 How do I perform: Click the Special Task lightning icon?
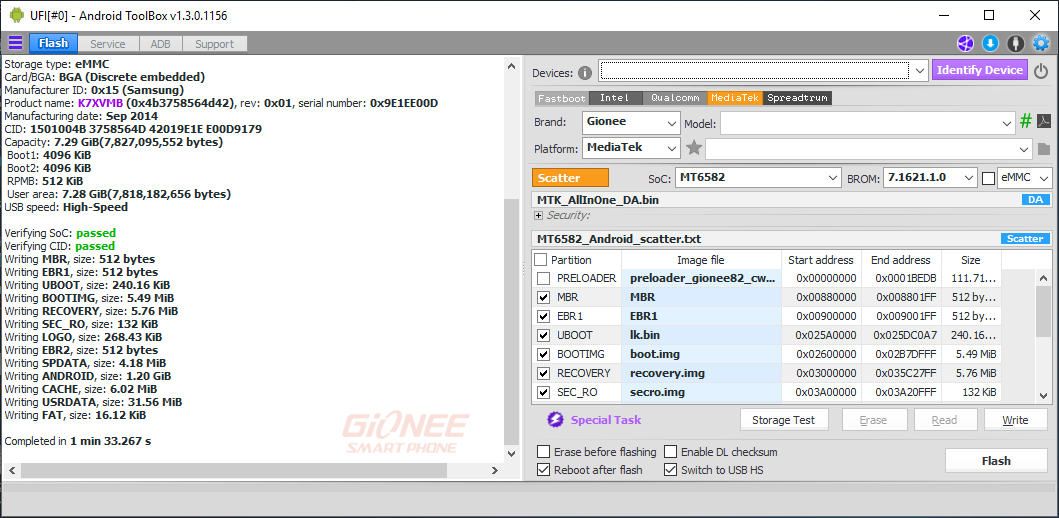(555, 420)
